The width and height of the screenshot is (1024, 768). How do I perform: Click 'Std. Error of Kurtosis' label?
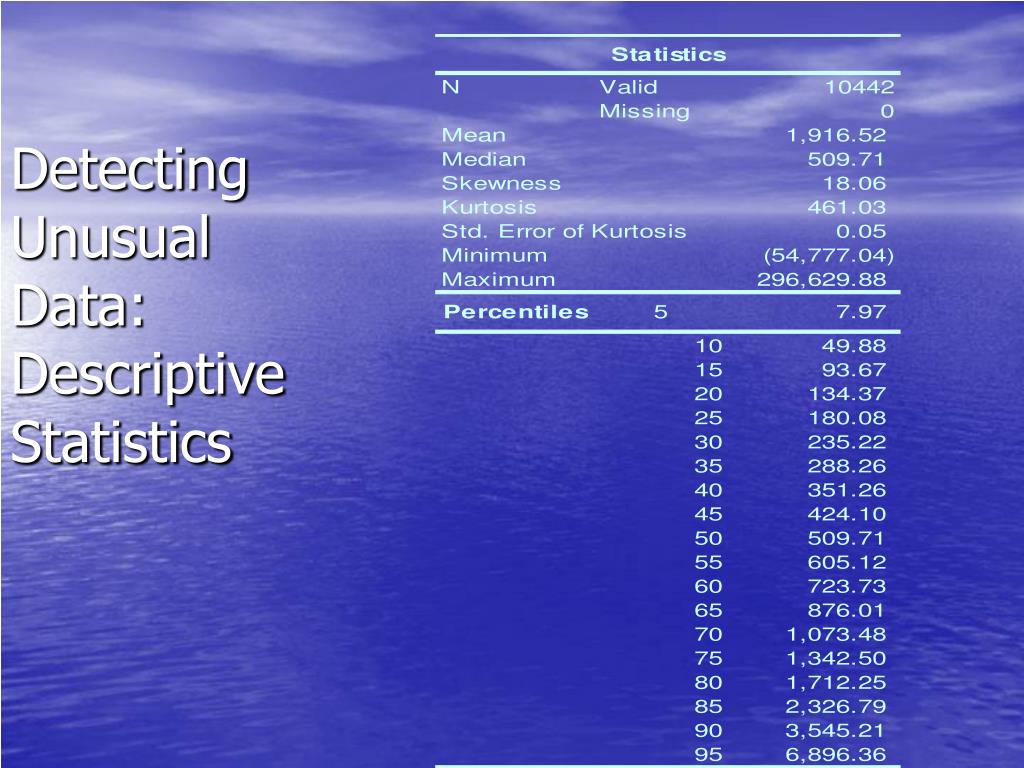click(x=564, y=231)
